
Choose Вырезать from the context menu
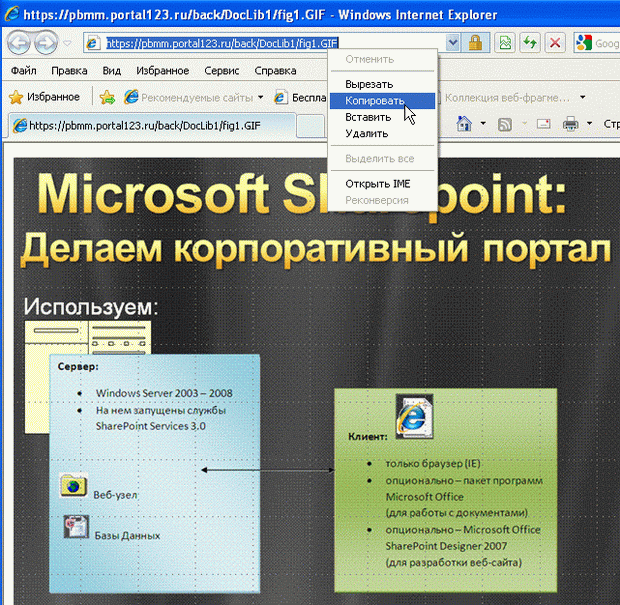click(368, 85)
